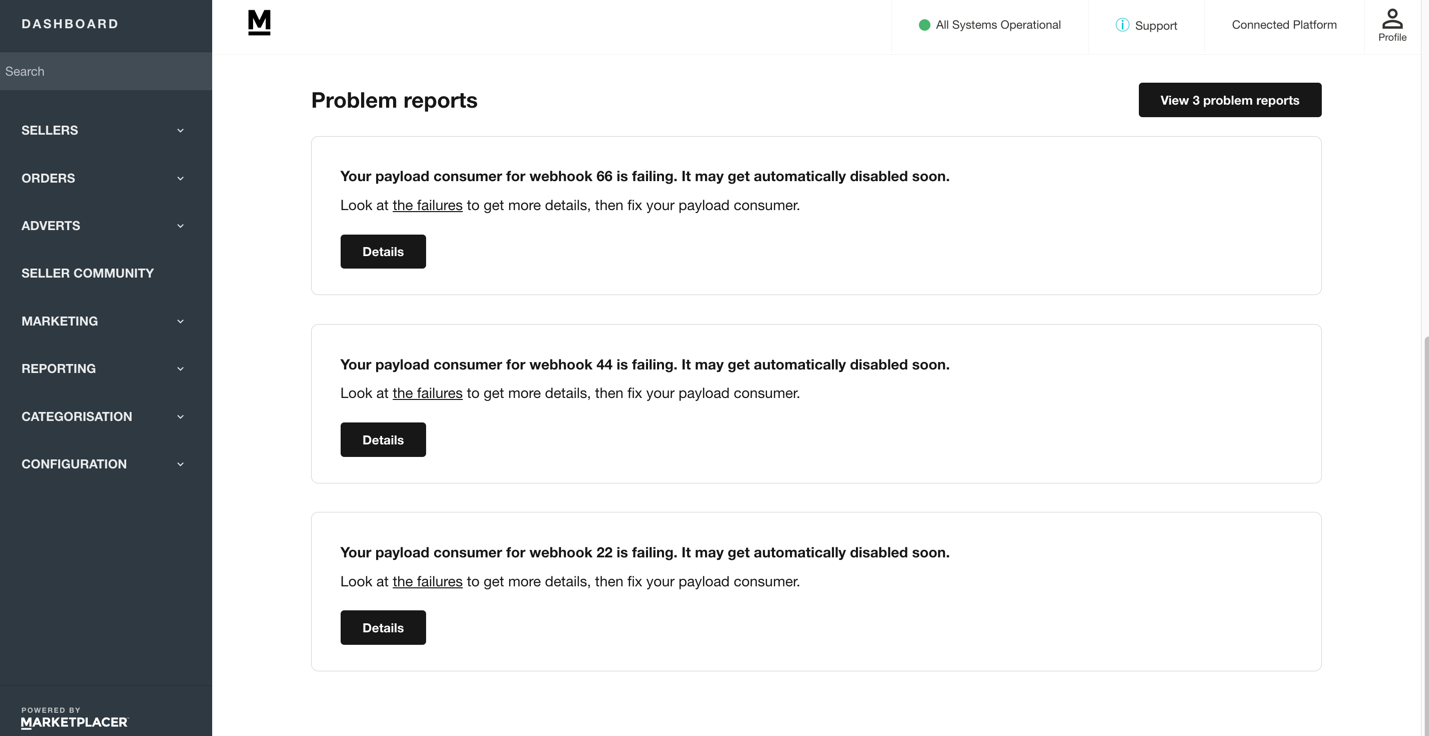1429x736 pixels.
Task: Open the Connected Platform header item
Action: 1284,25
